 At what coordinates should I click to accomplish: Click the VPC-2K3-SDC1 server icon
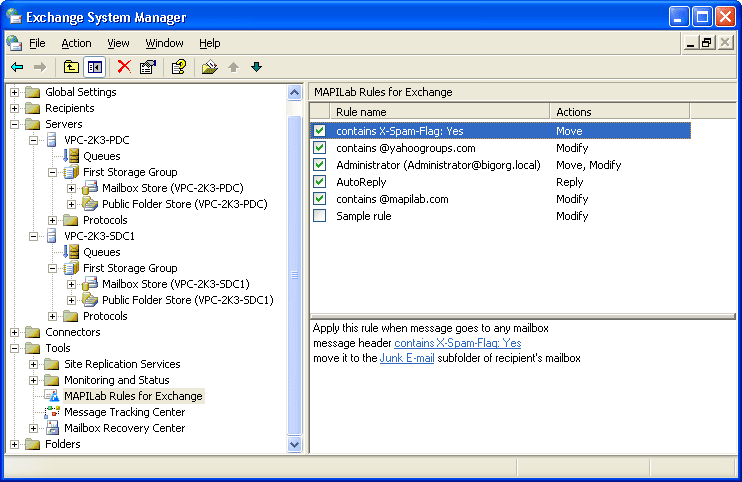(x=52, y=236)
